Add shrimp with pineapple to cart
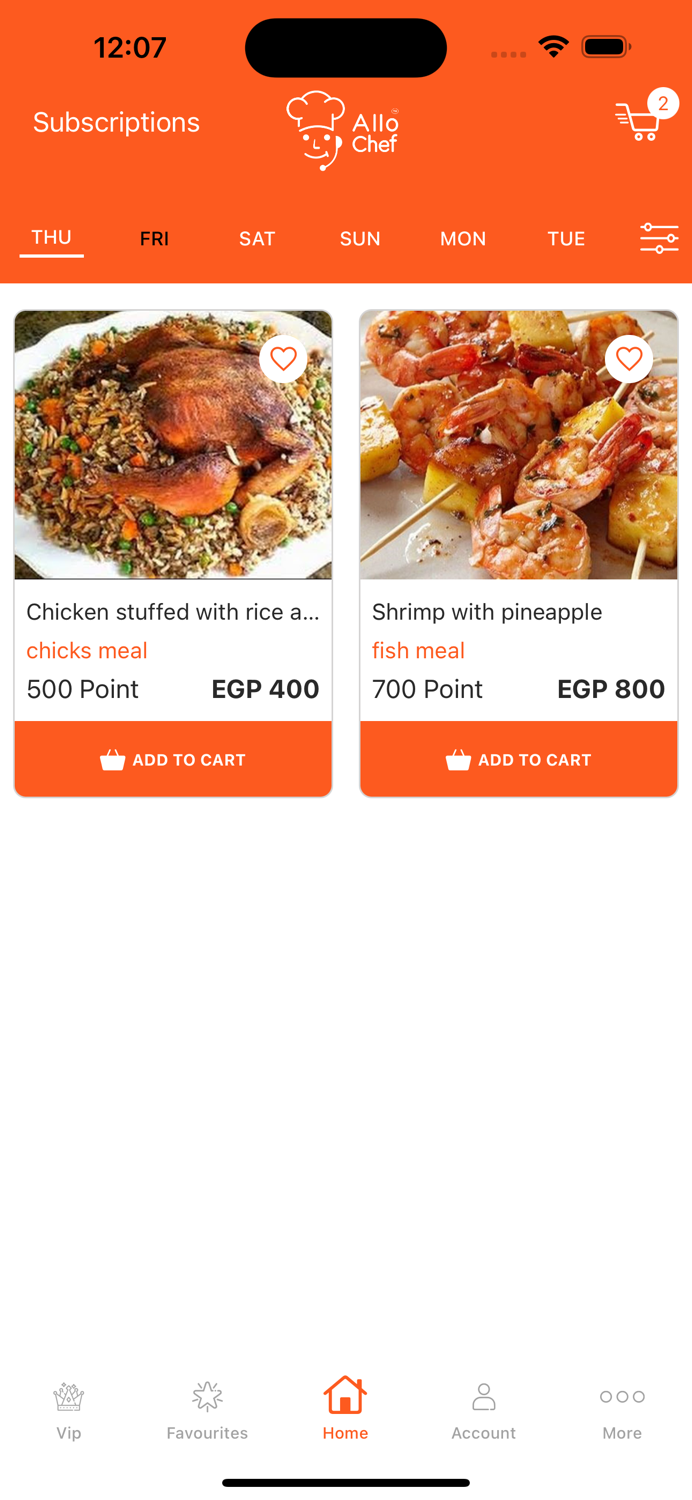Screen dimensions: 692x1500 518,759
